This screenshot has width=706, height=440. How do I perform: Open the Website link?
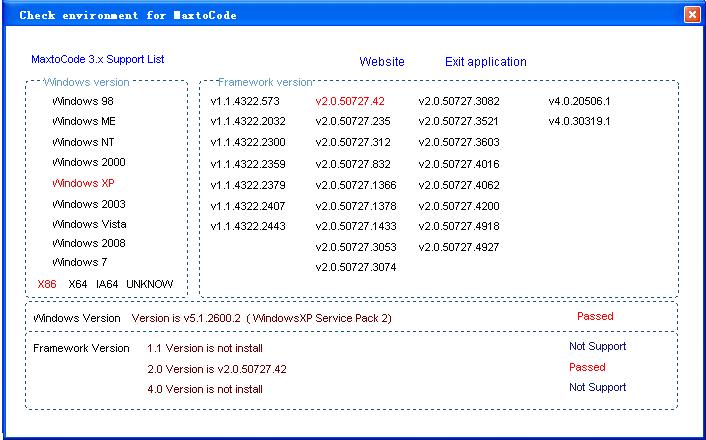tap(382, 62)
